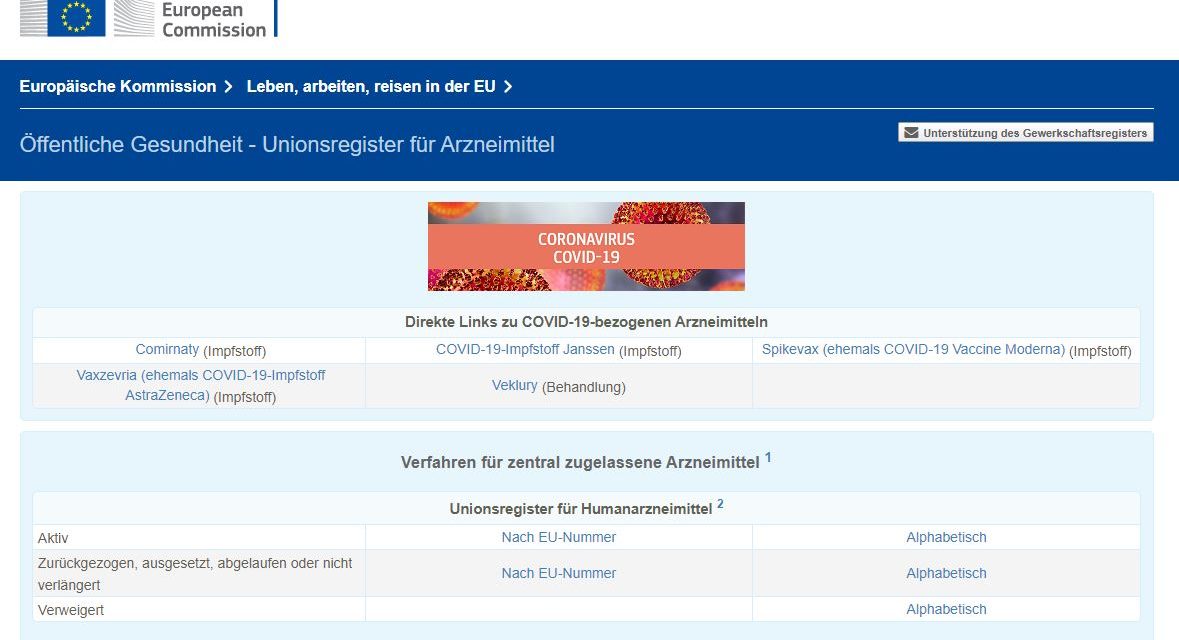Viewport: 1179px width, 640px height.
Task: Click the Aktiv row label
Action: coord(53,538)
